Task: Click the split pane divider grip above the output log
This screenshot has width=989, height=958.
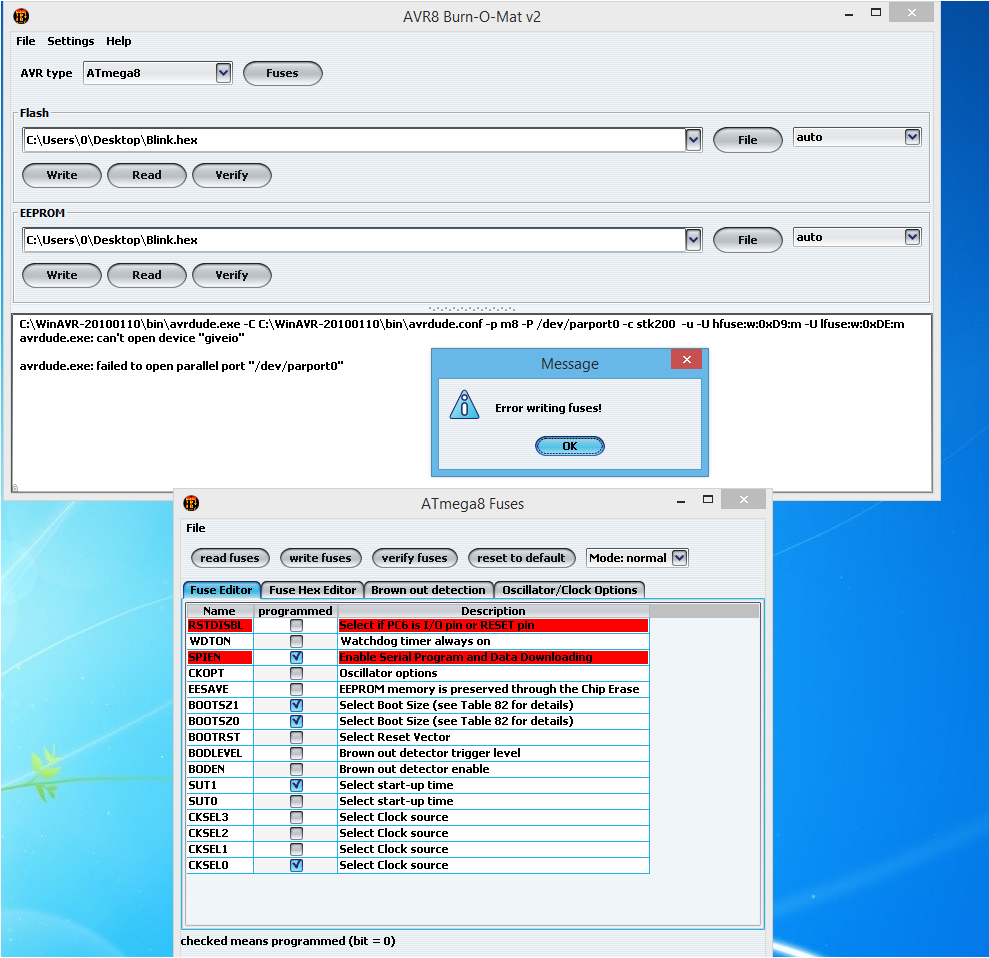Action: pos(471,309)
